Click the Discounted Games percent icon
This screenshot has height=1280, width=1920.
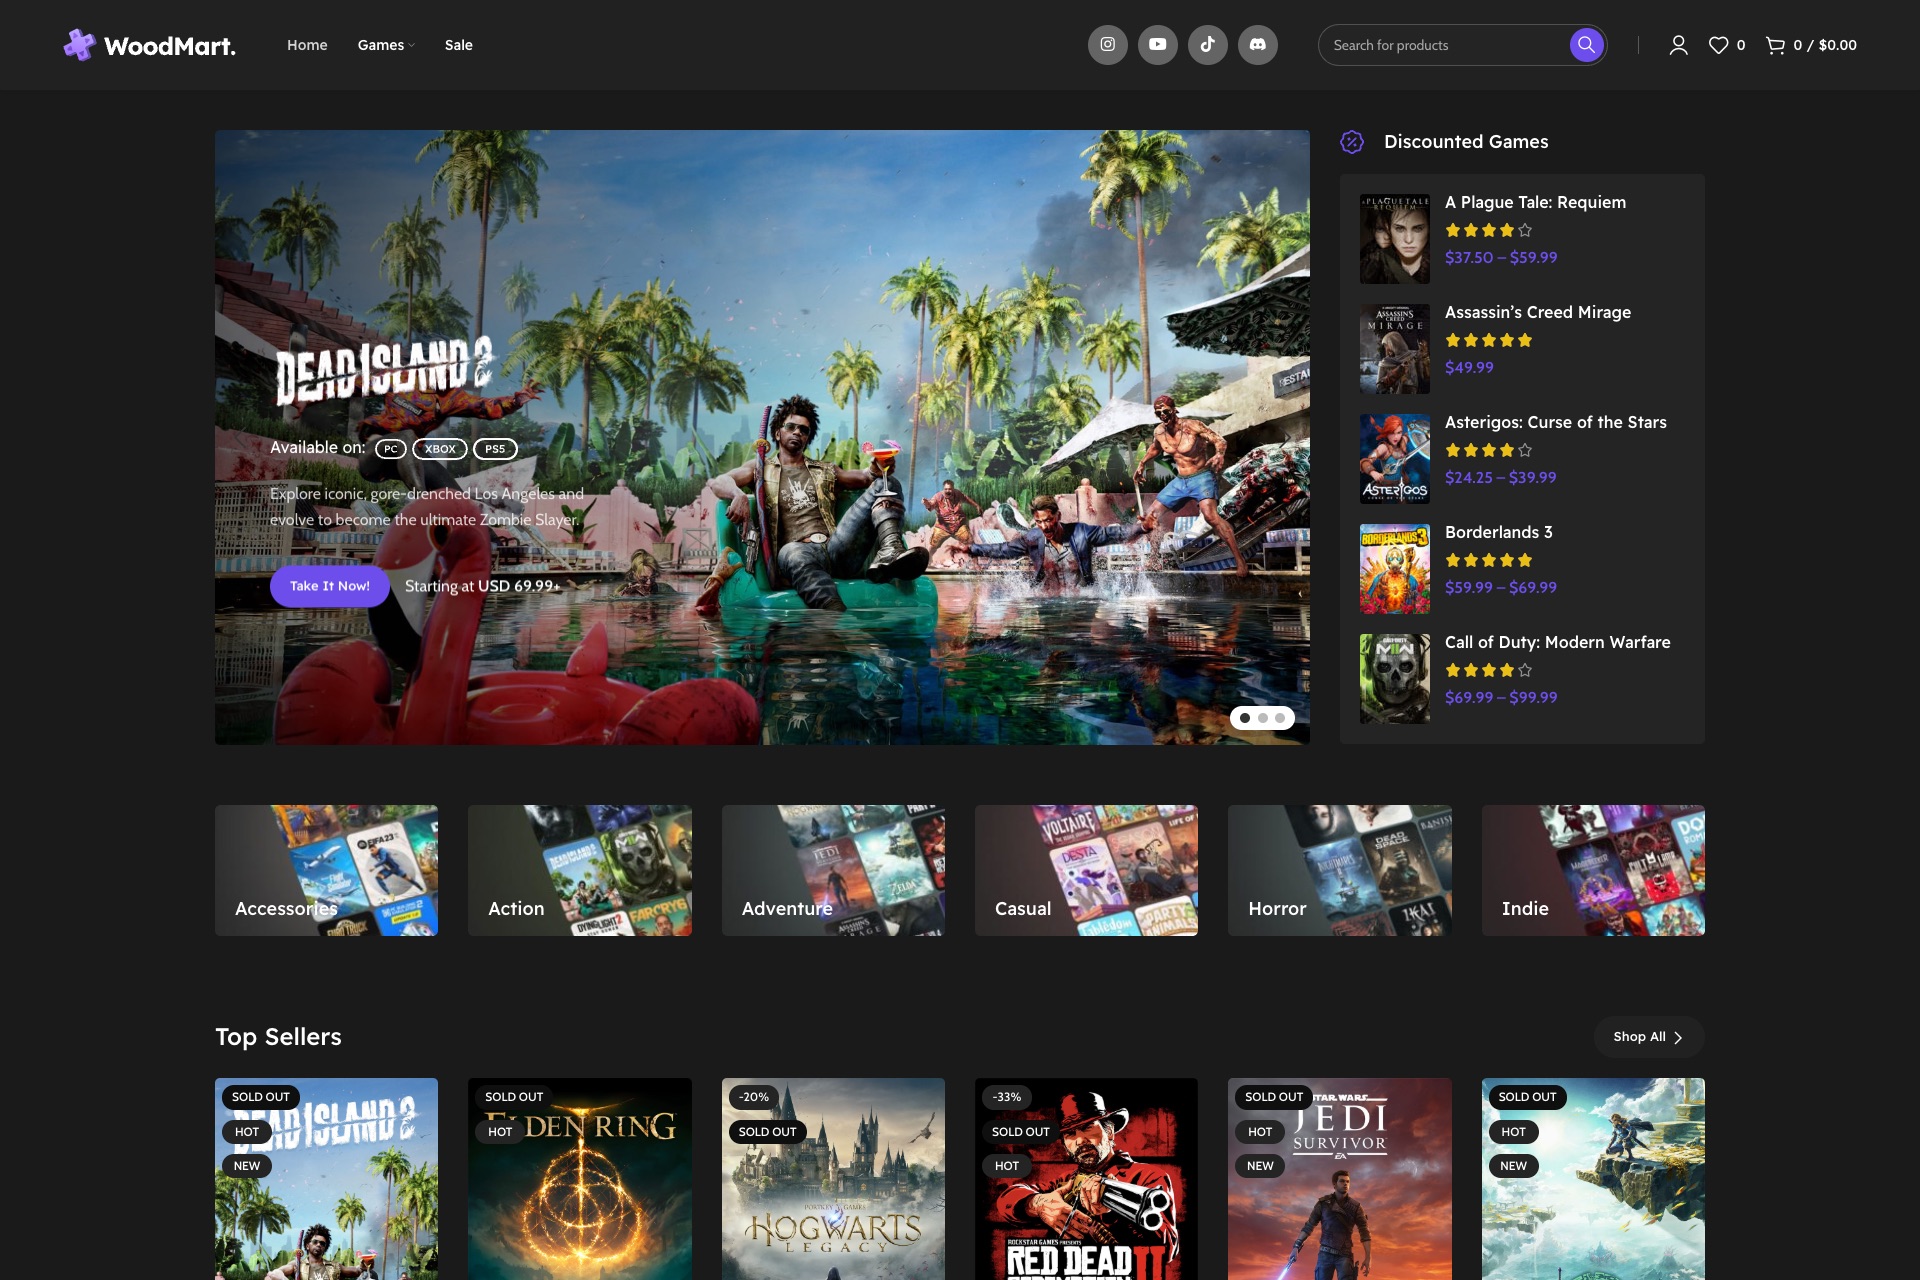[x=1352, y=142]
